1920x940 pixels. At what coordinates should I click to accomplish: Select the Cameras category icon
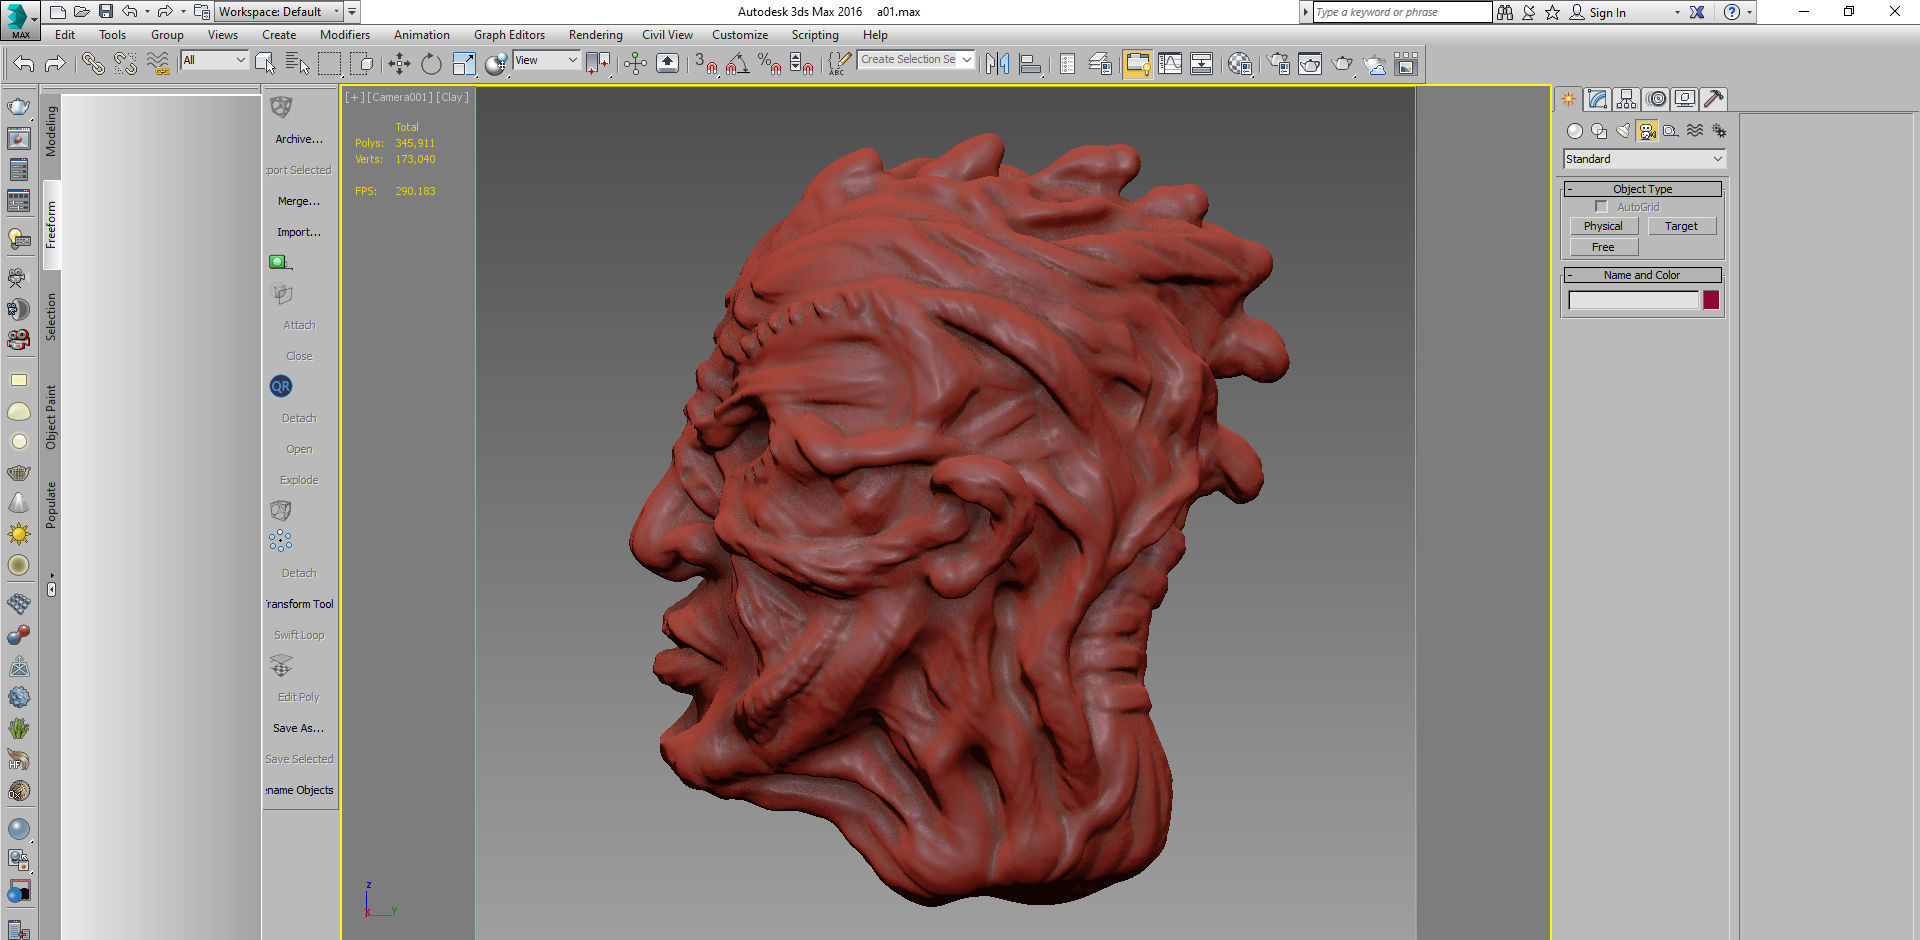[x=1647, y=131]
